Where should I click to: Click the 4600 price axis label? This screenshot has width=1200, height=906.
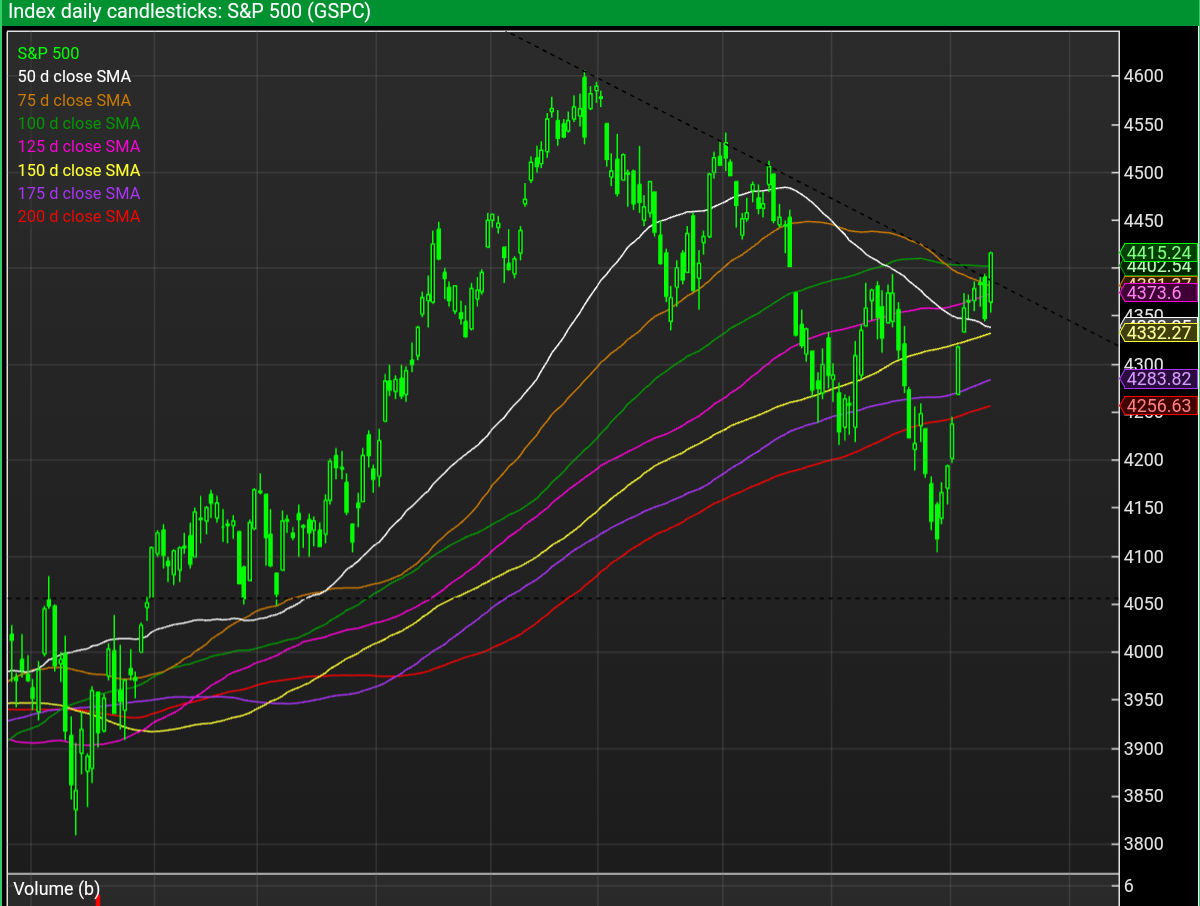(x=1143, y=76)
